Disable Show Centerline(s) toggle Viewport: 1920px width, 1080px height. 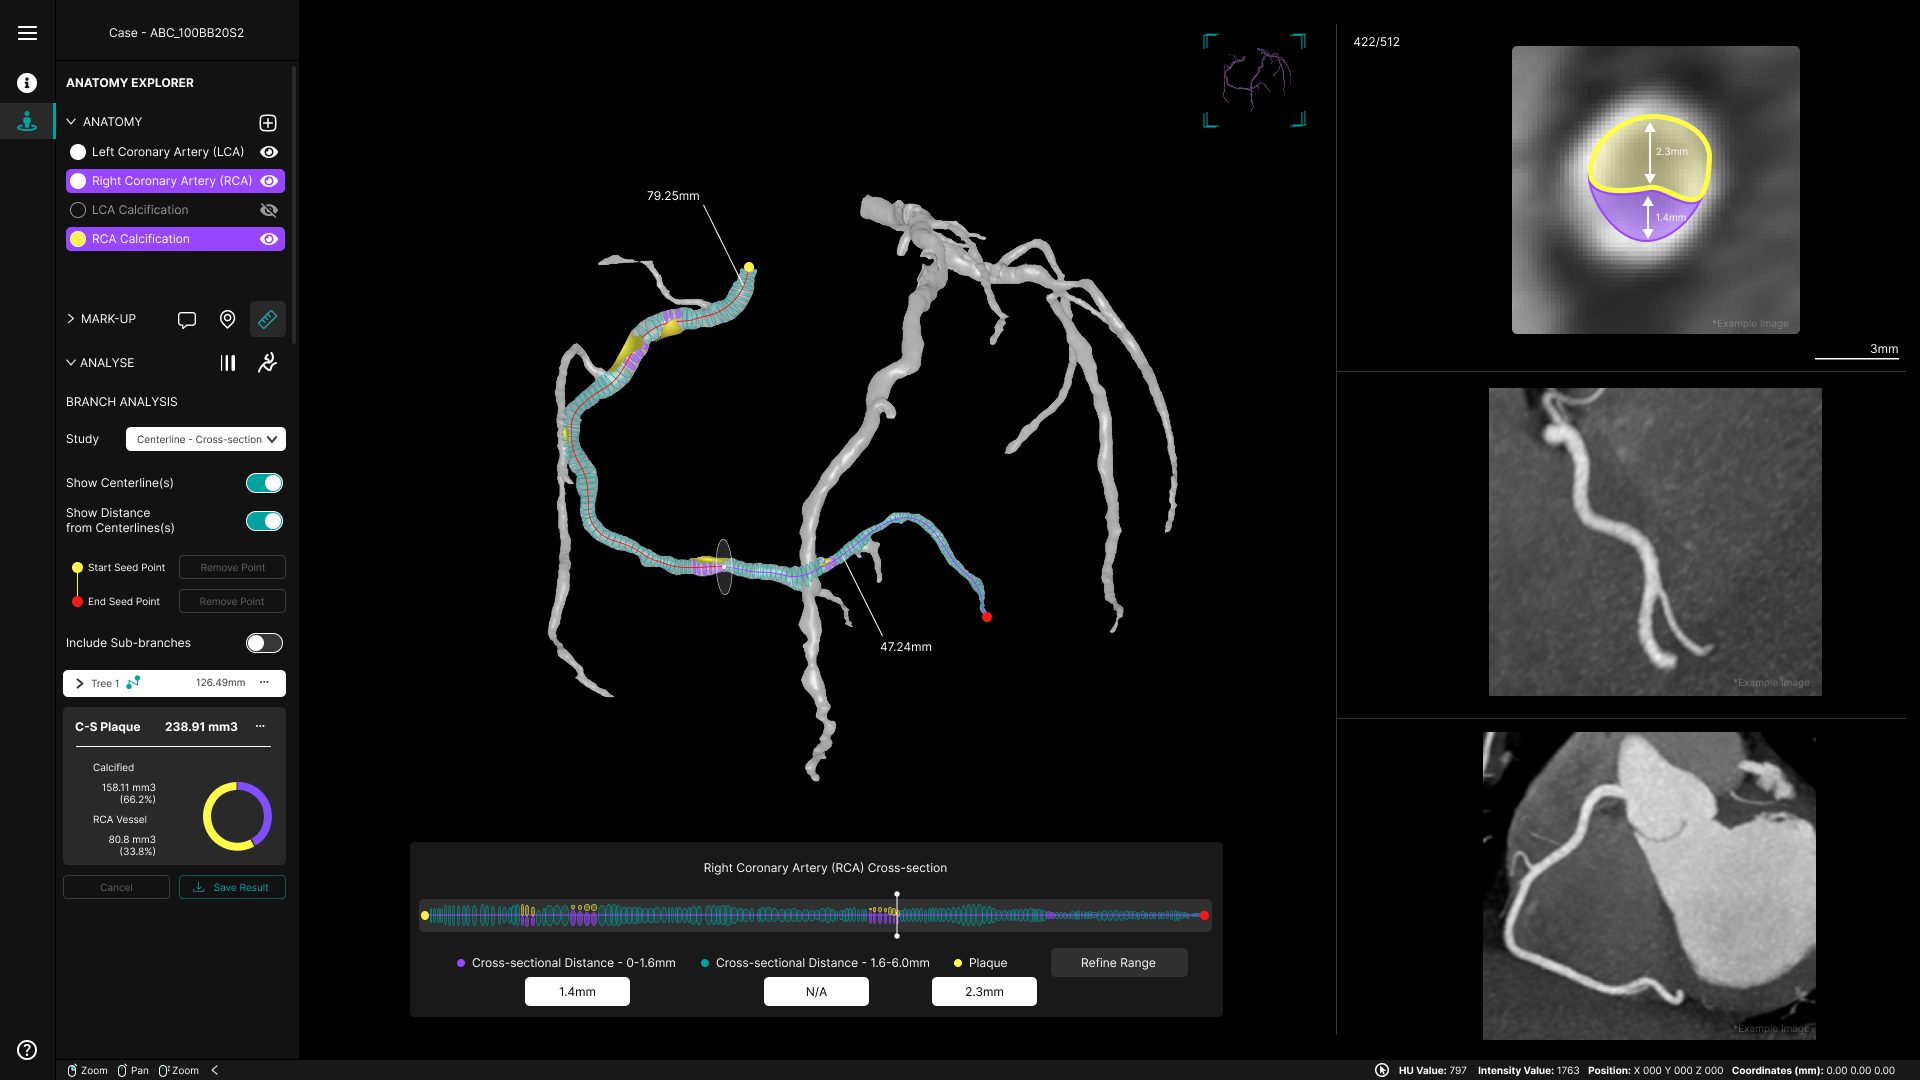point(264,482)
